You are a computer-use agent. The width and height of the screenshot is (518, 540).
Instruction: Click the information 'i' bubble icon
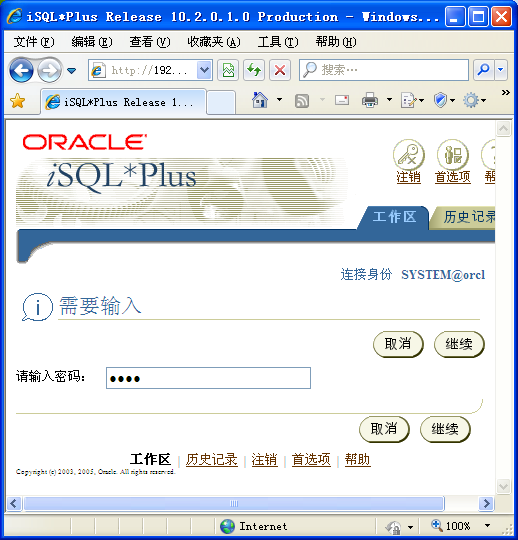pos(37,307)
